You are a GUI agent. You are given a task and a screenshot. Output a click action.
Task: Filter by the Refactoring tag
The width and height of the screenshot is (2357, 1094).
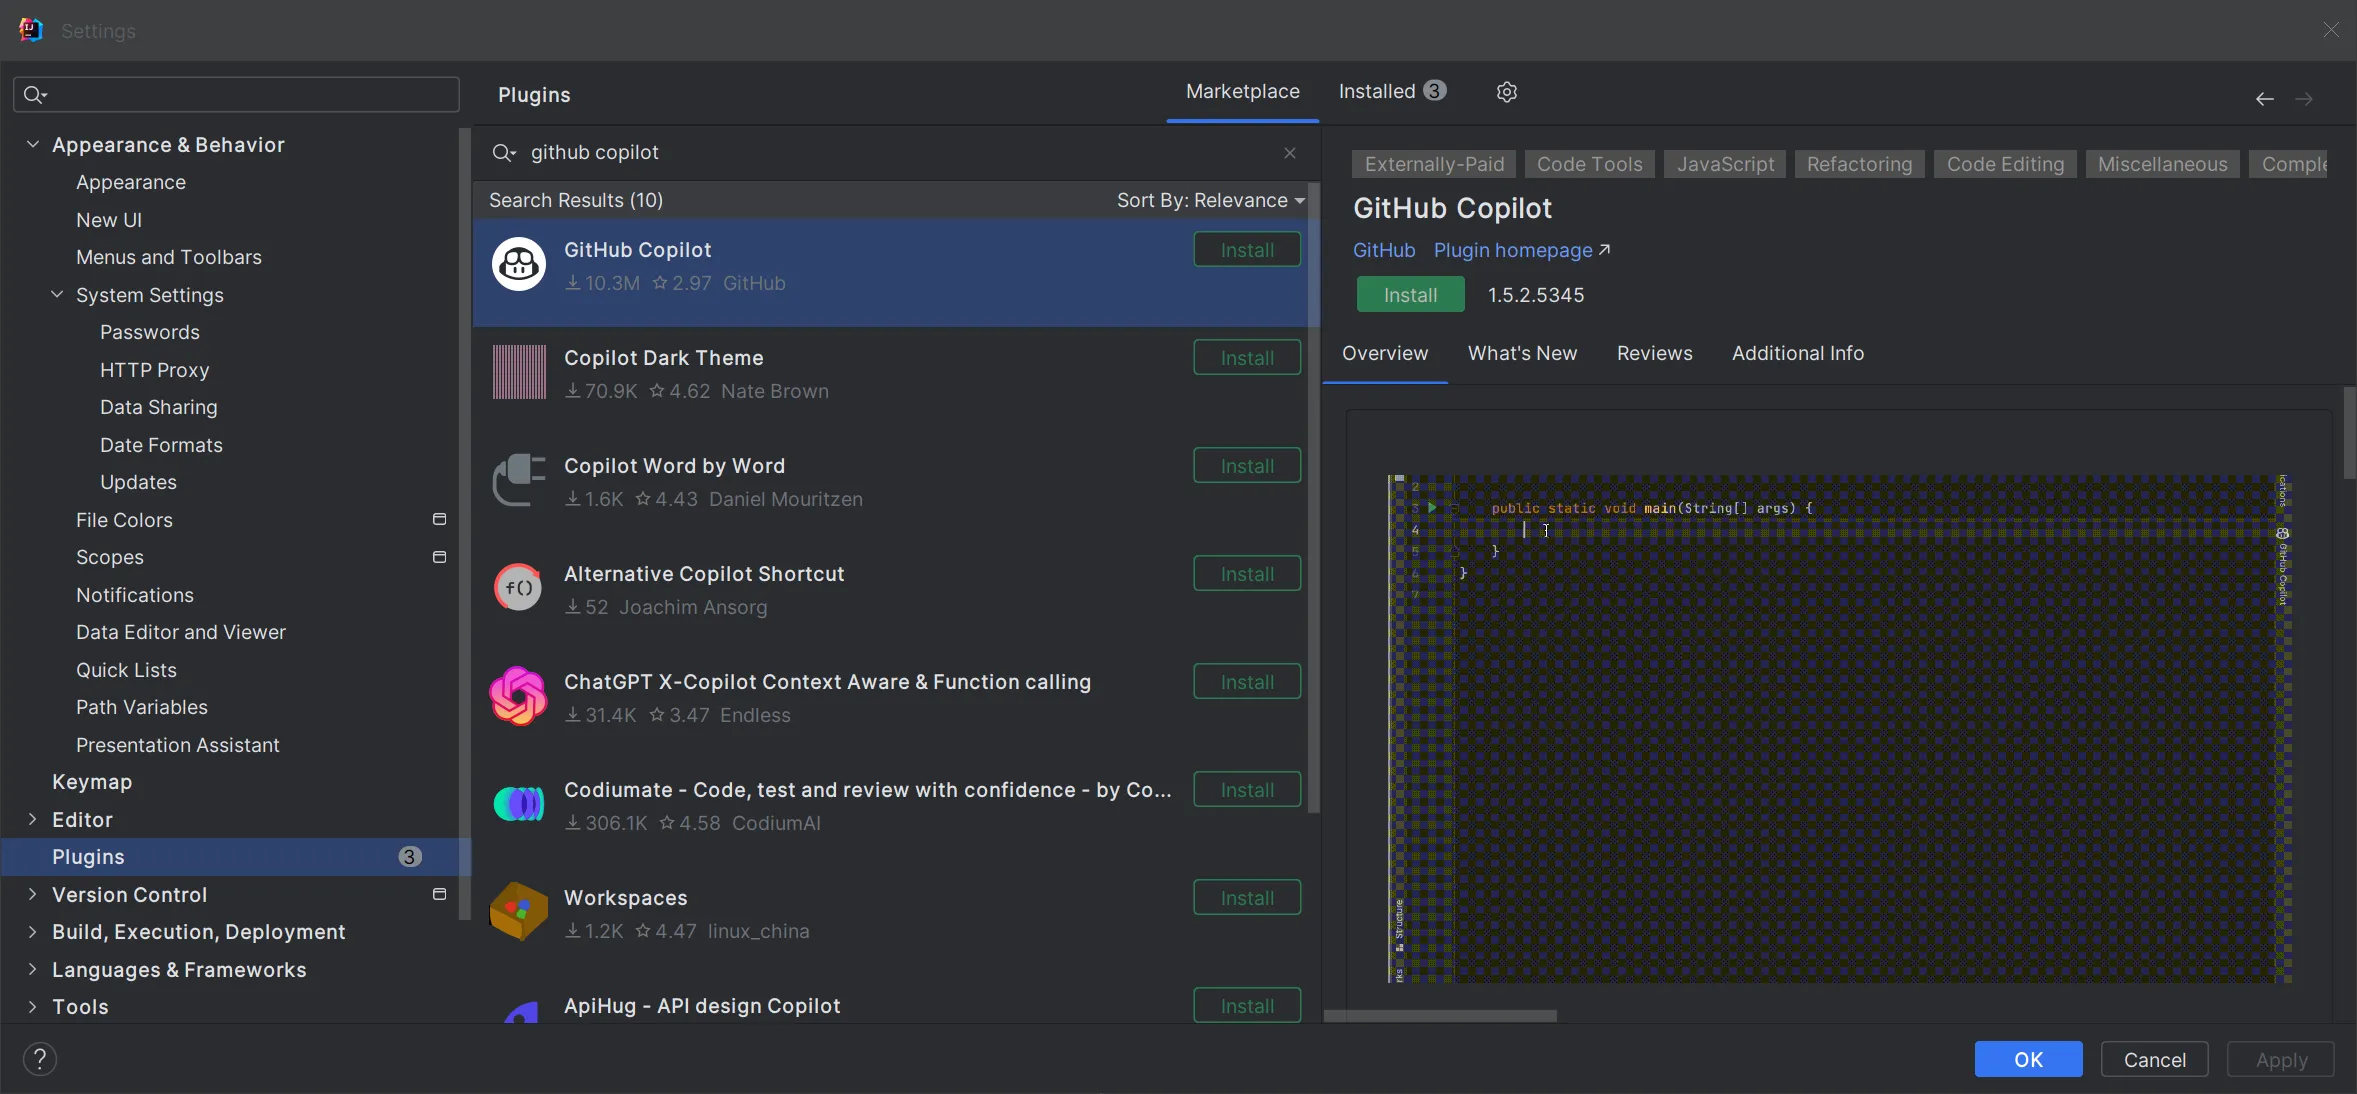point(1859,165)
